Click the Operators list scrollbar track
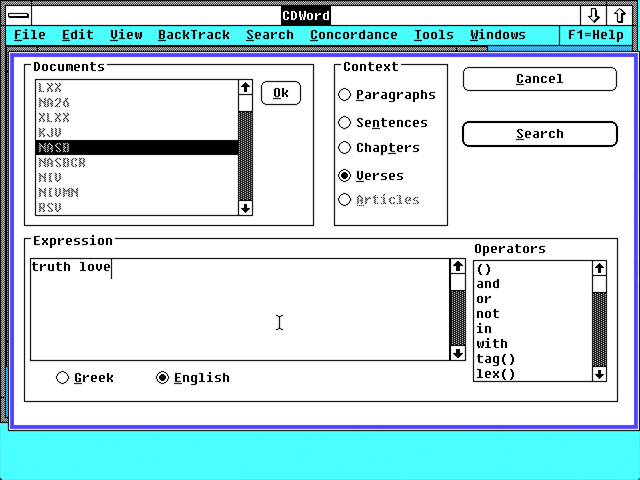Image resolution: width=640 pixels, height=480 pixels. point(599,329)
